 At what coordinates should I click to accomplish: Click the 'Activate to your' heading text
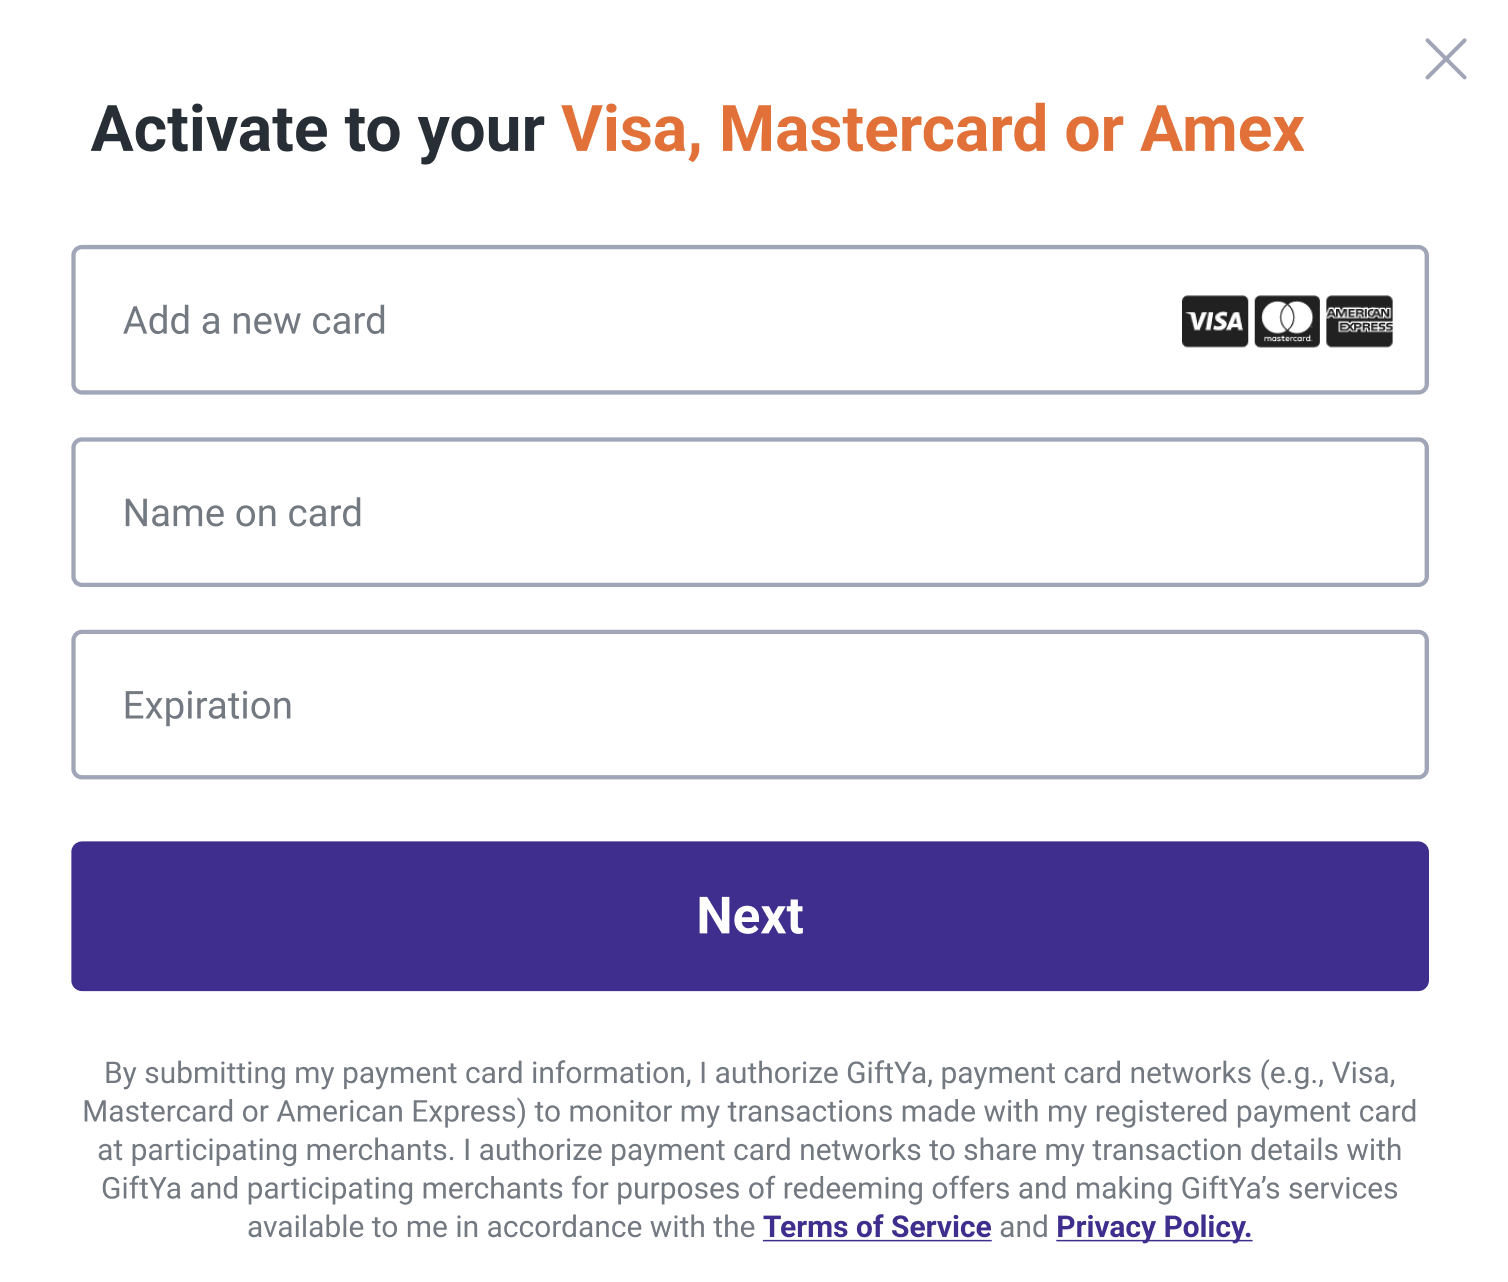coord(318,131)
